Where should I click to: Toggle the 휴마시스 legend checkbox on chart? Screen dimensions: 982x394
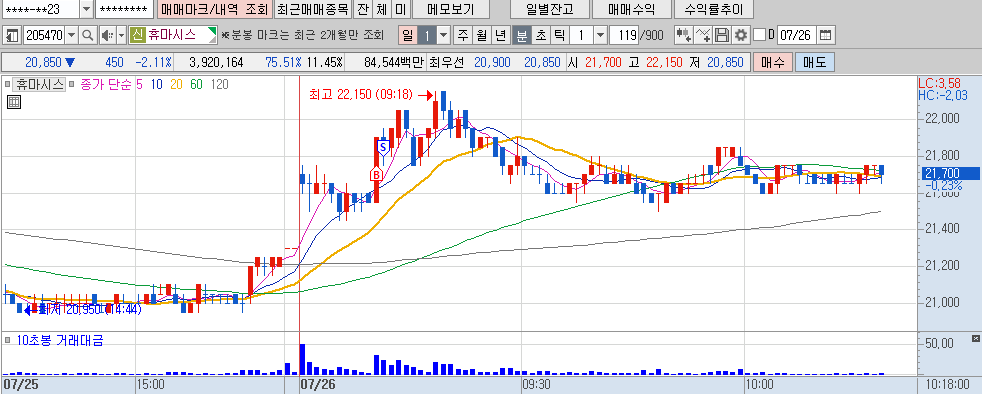click(x=8, y=84)
